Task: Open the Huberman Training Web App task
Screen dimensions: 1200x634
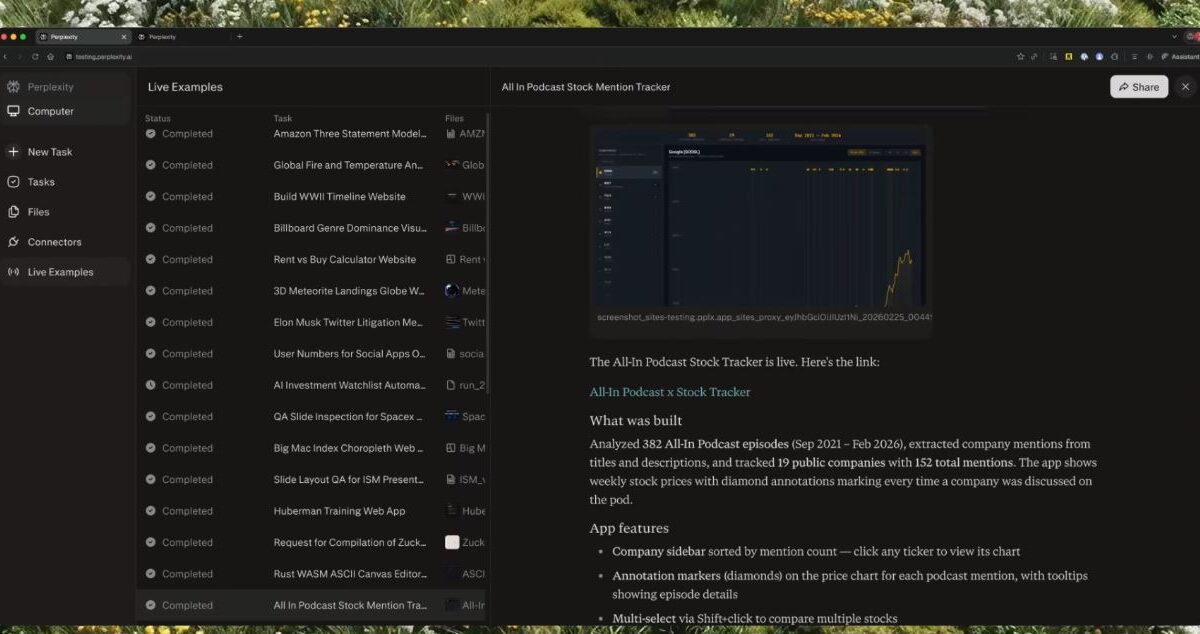Action: pos(340,511)
